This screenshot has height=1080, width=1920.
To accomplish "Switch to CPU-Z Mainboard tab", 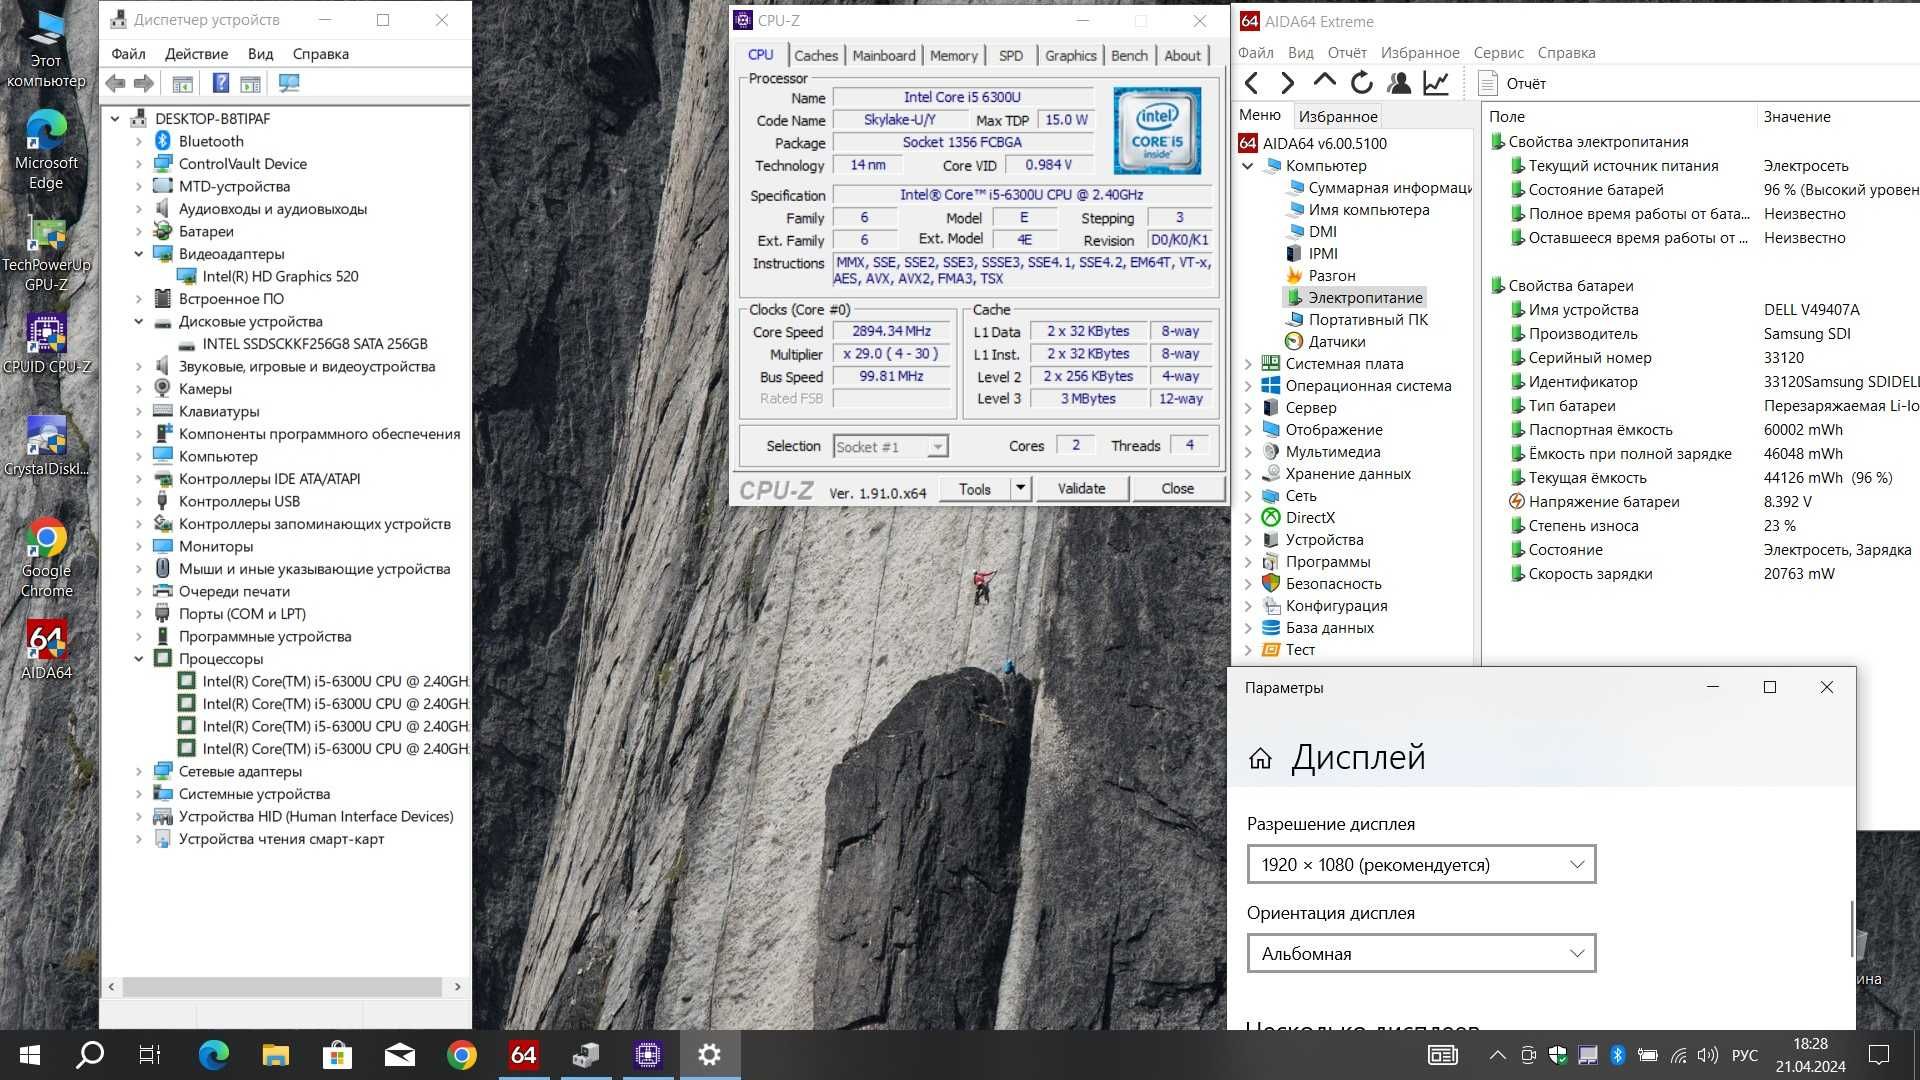I will click(884, 55).
